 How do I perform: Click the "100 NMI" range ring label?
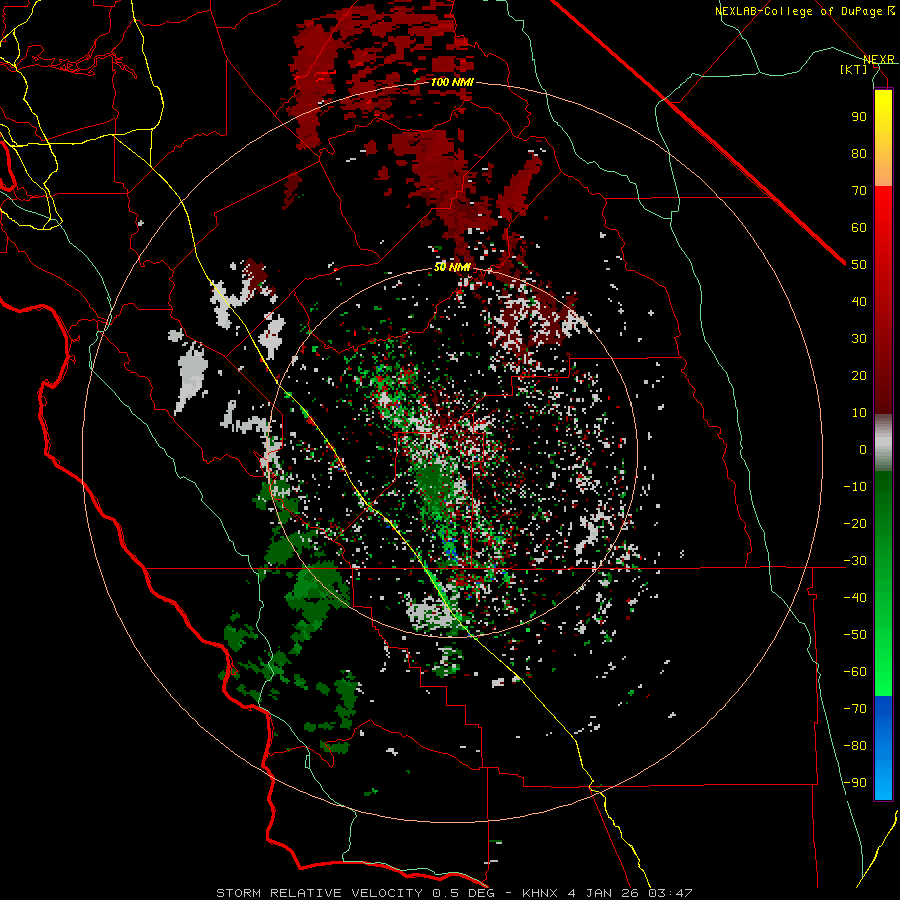pos(452,83)
